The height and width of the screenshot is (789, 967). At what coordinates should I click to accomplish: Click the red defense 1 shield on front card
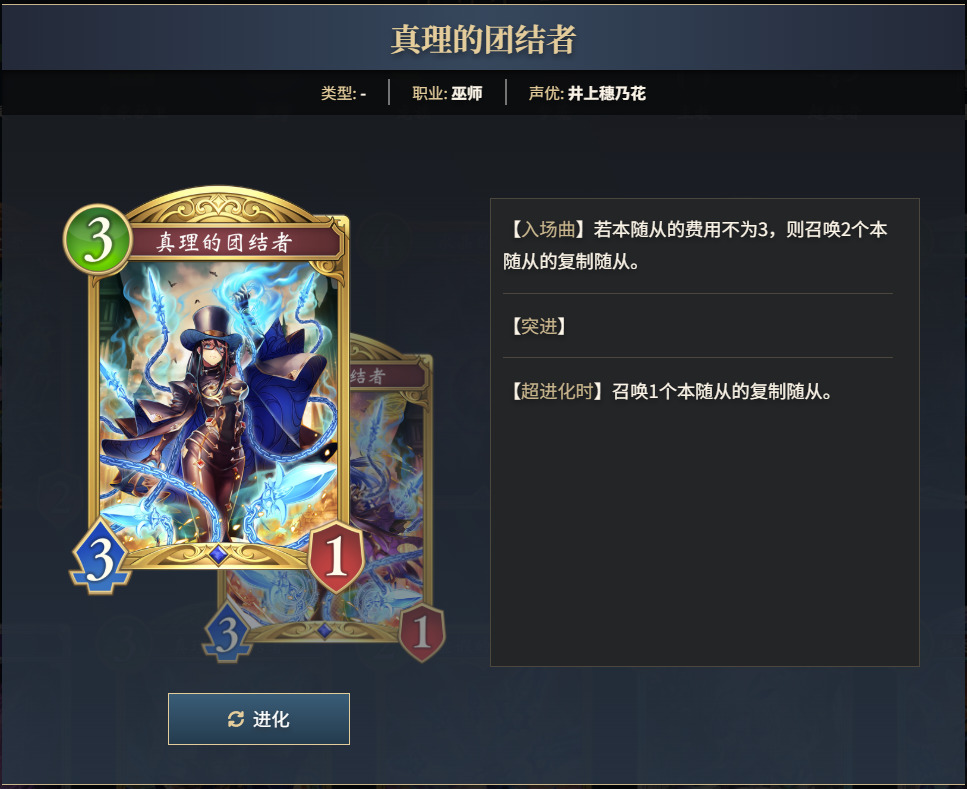coord(336,557)
